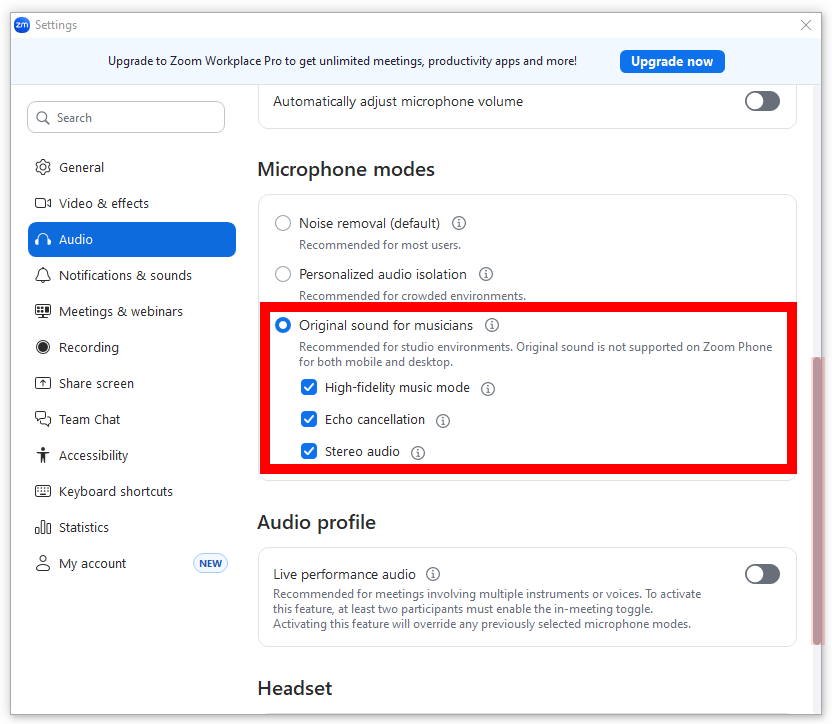Click the Team Chat speech bubble icon
Viewport: 832px width, 724px height.
point(42,419)
